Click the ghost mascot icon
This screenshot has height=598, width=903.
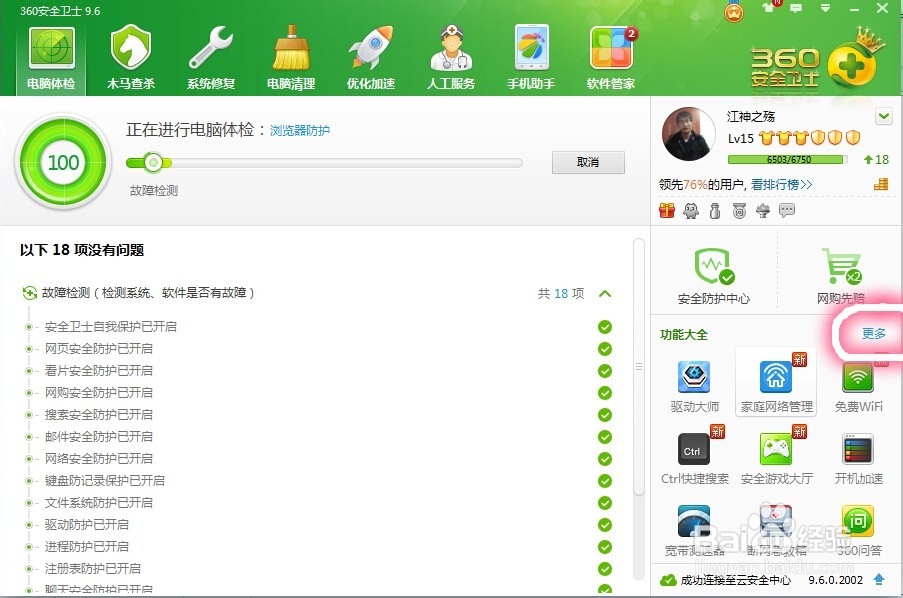pyautogui.click(x=690, y=211)
